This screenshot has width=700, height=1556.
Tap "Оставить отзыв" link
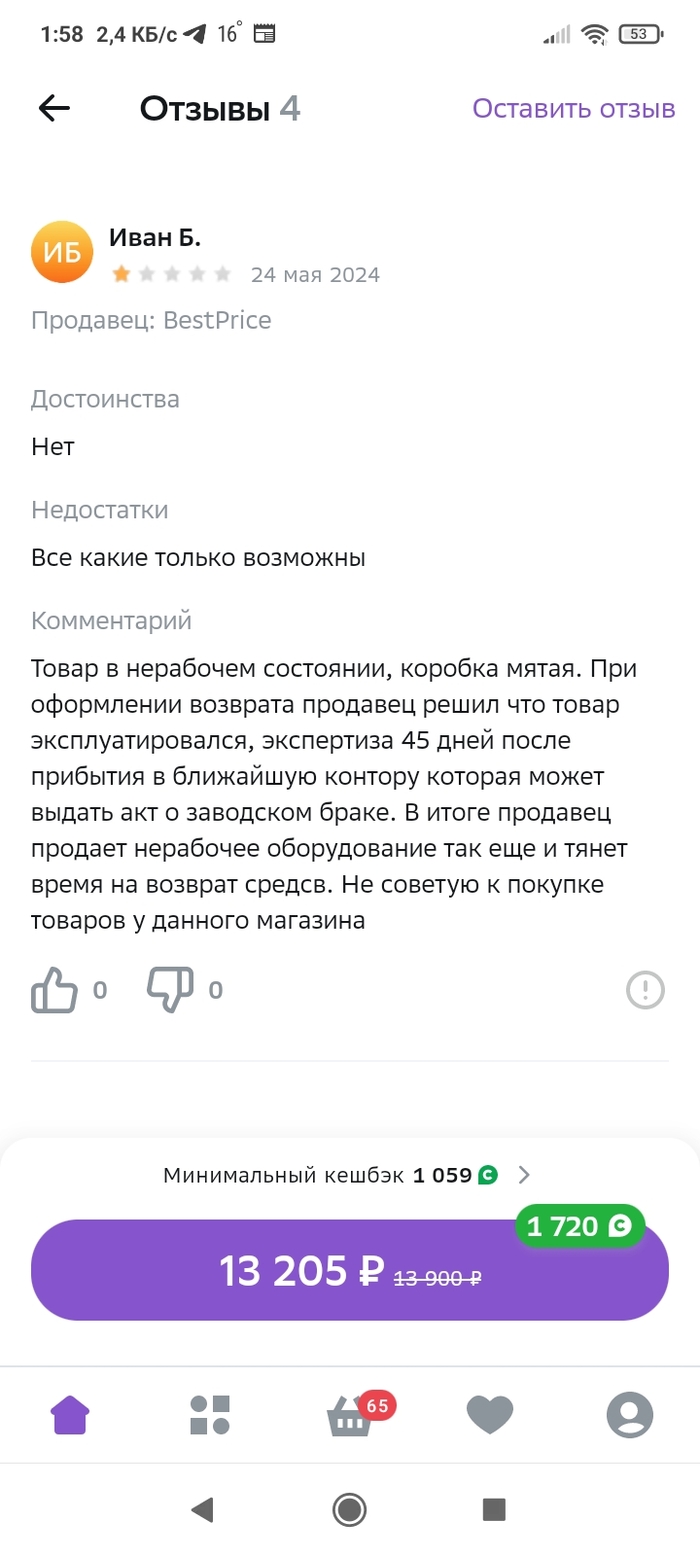pyautogui.click(x=573, y=109)
